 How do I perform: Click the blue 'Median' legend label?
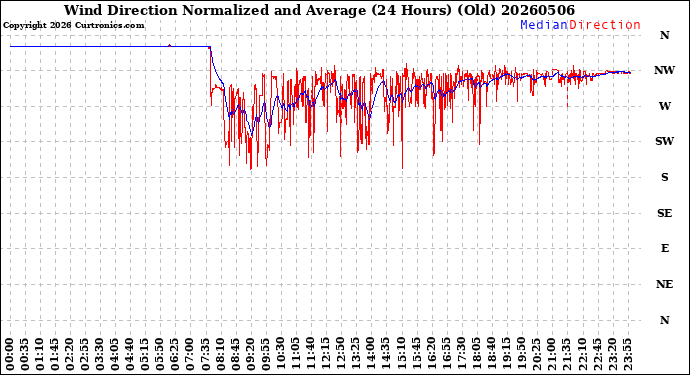(544, 25)
